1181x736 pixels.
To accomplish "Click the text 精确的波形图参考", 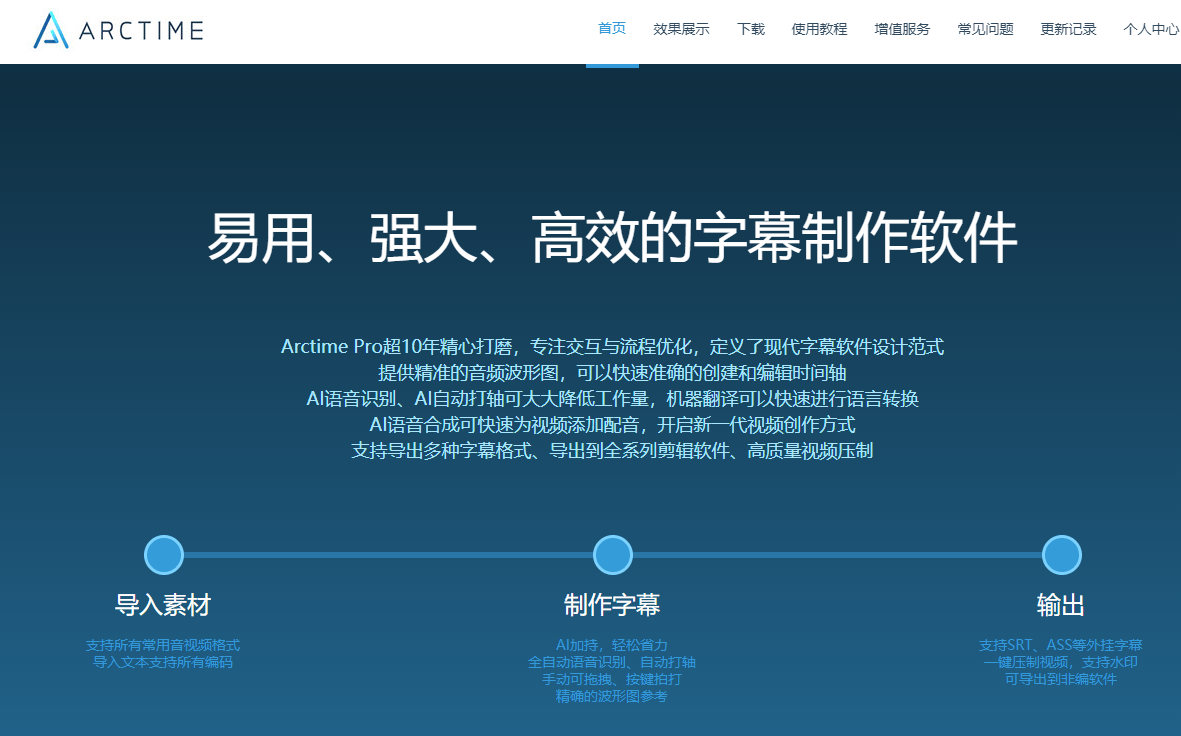I will click(x=612, y=696).
